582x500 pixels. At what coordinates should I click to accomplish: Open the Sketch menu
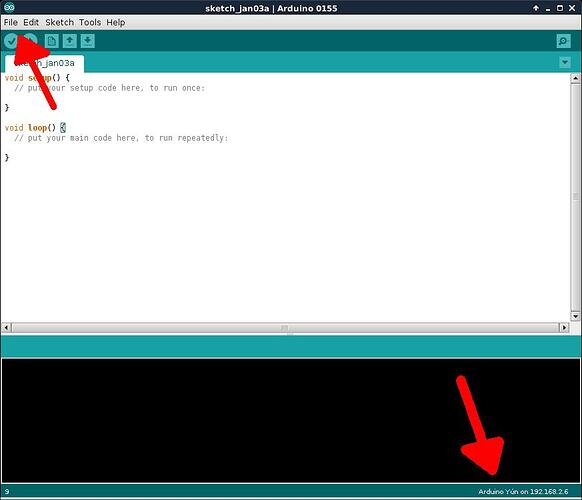(x=59, y=23)
